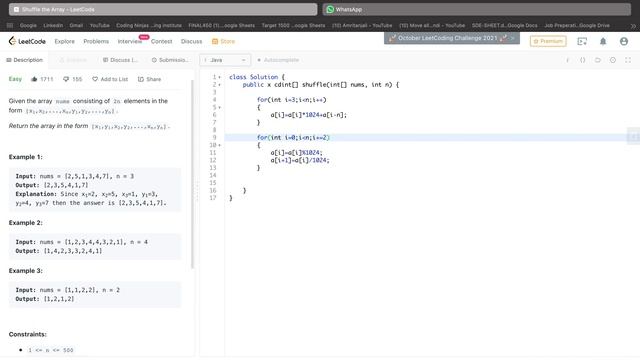Place cursor on line 6 assignment statement
This screenshot has width=640, height=360.
(308, 115)
